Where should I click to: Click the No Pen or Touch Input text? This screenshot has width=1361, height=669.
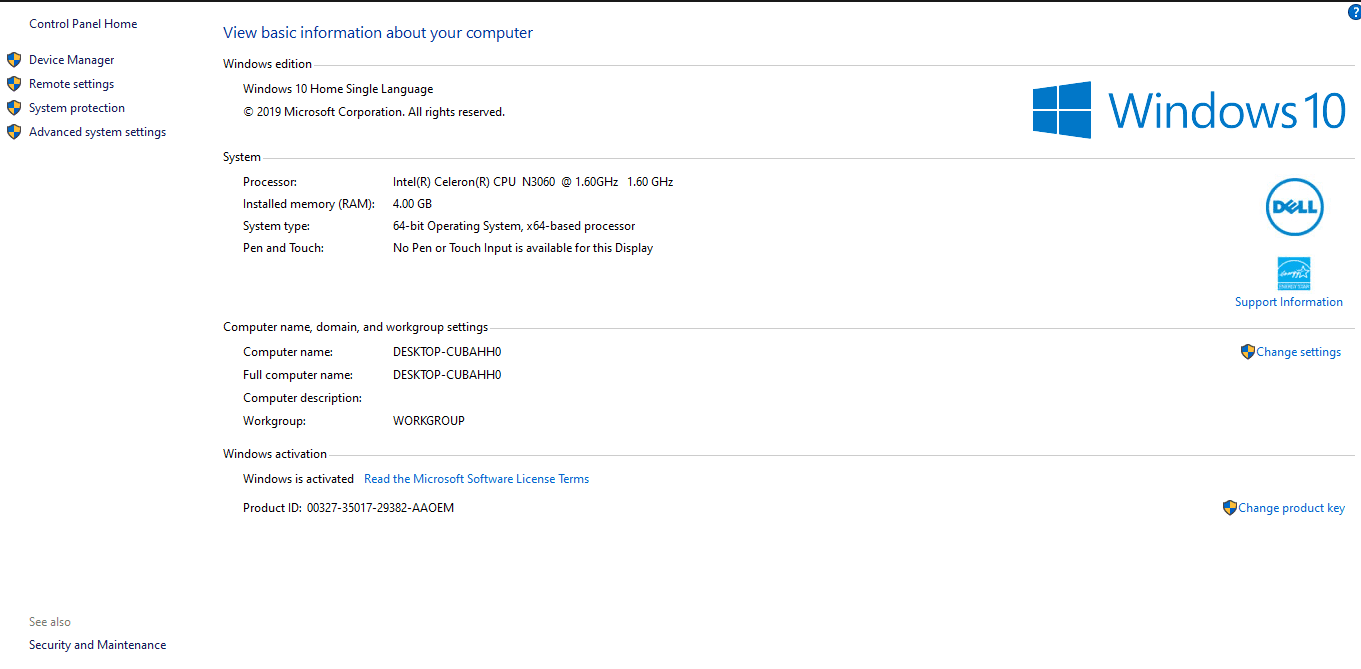[x=523, y=248]
